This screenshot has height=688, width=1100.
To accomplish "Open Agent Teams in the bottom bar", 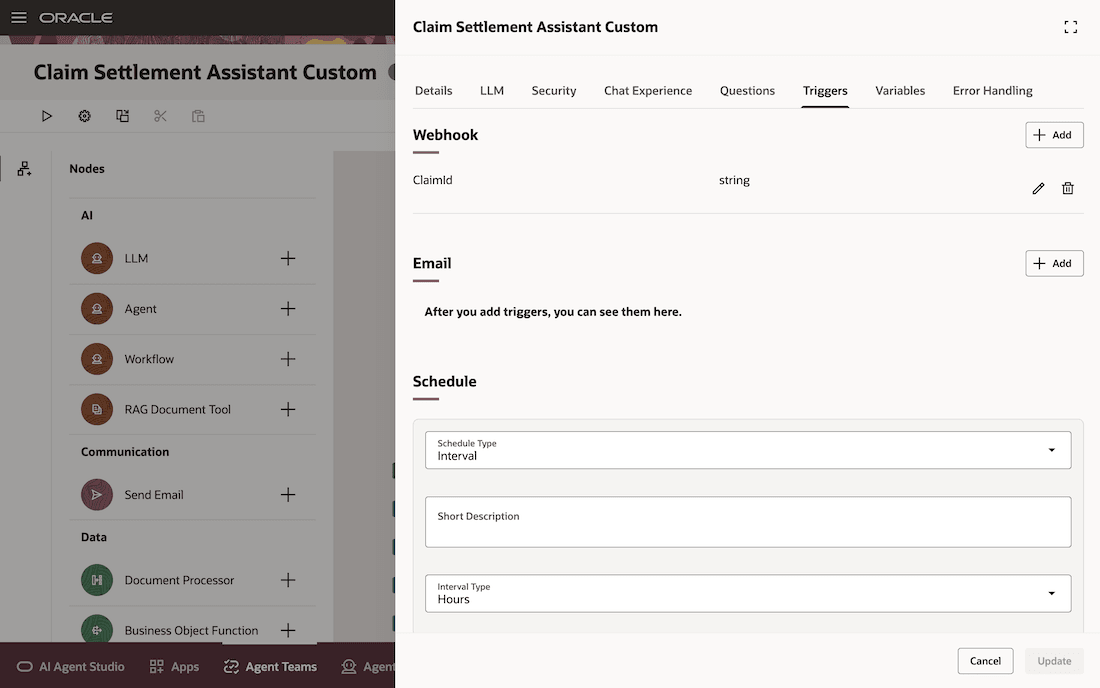I will 270,666.
